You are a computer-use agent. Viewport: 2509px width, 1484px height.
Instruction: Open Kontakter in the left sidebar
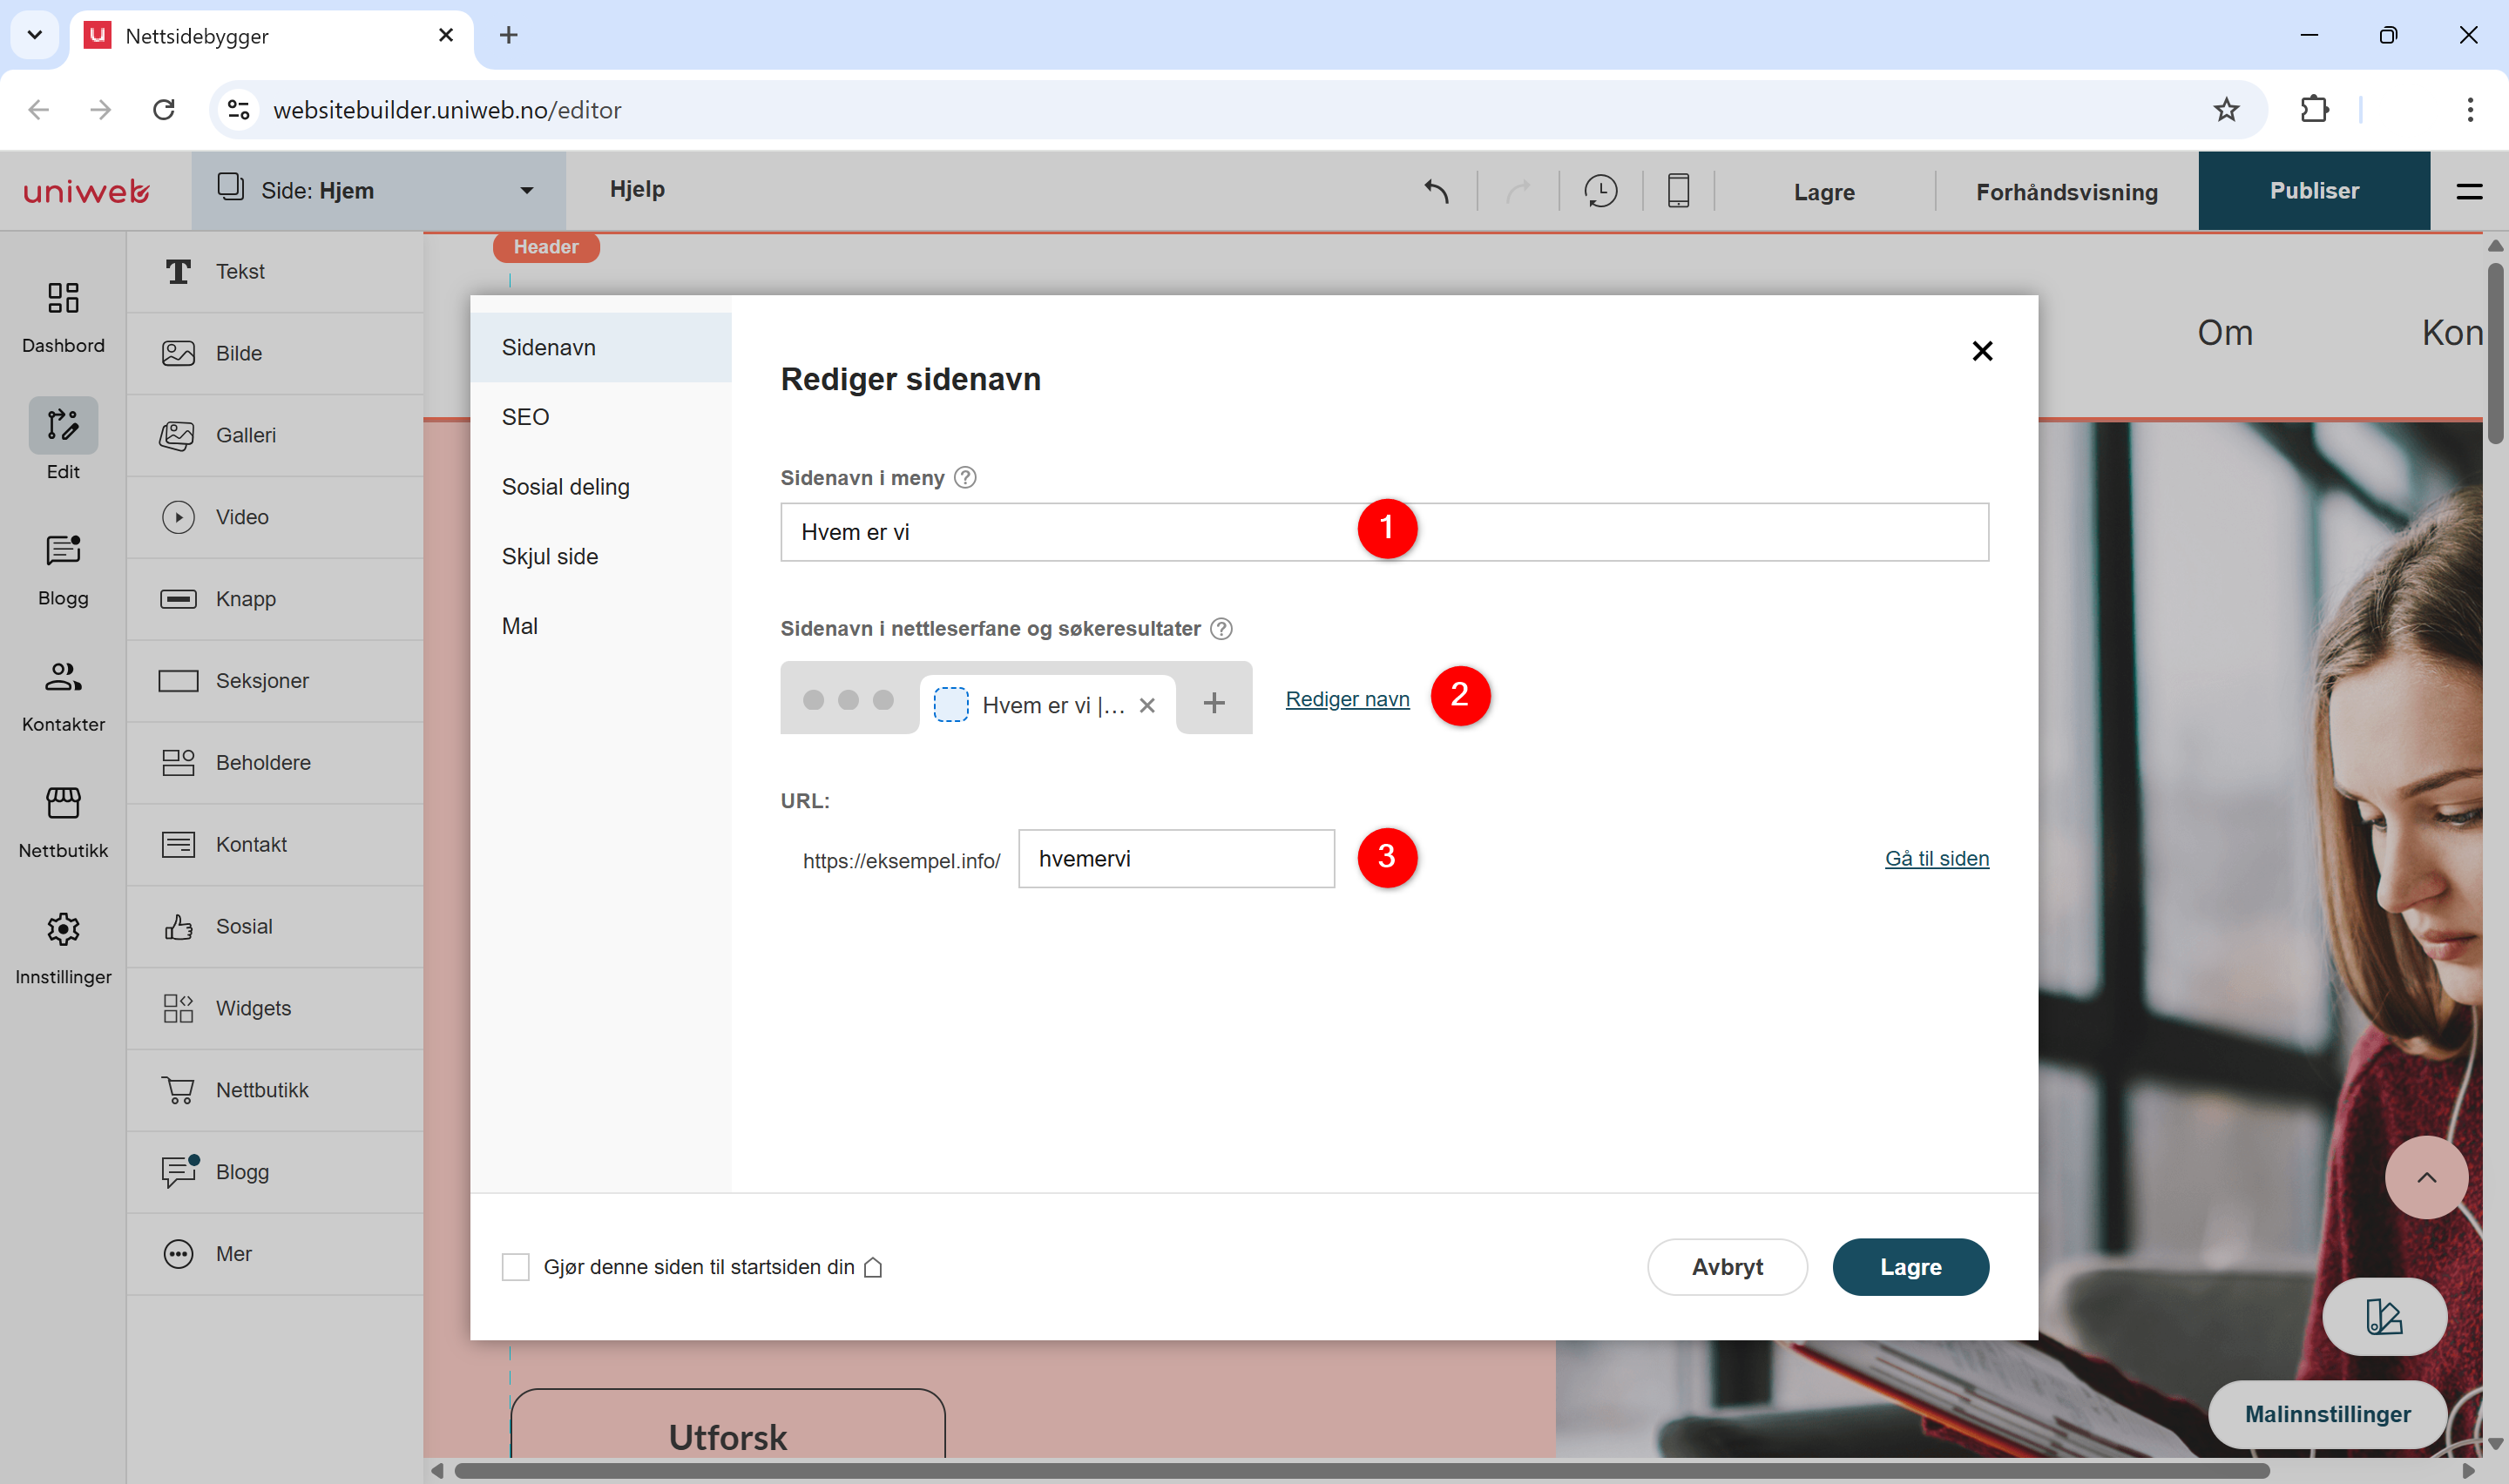coord(63,696)
